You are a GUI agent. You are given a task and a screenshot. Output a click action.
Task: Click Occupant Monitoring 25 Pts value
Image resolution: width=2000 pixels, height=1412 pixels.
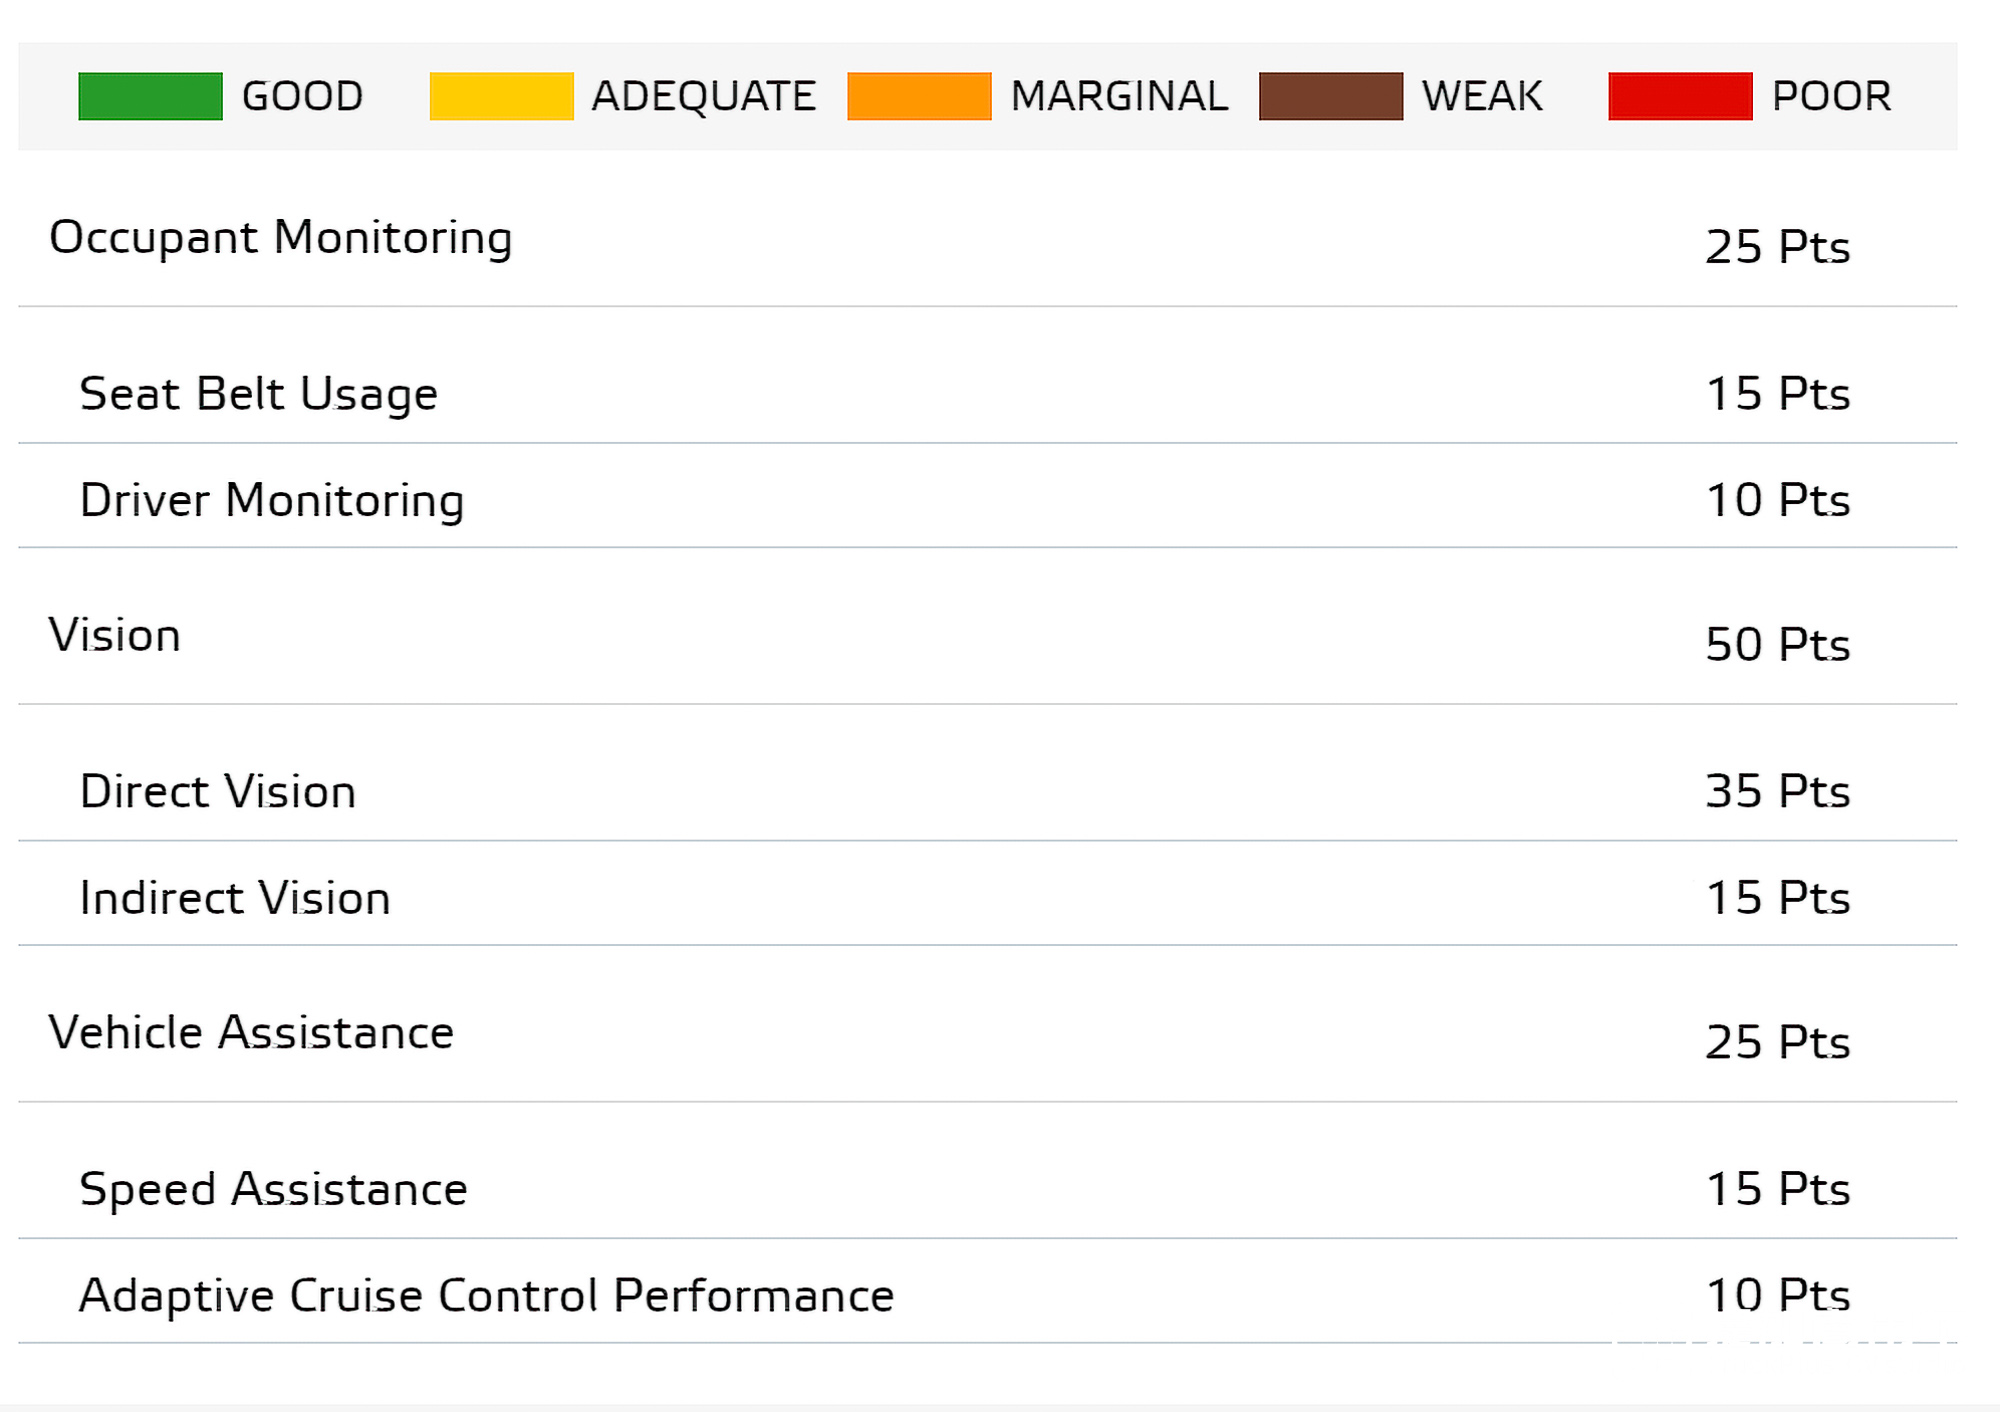coord(1777,247)
